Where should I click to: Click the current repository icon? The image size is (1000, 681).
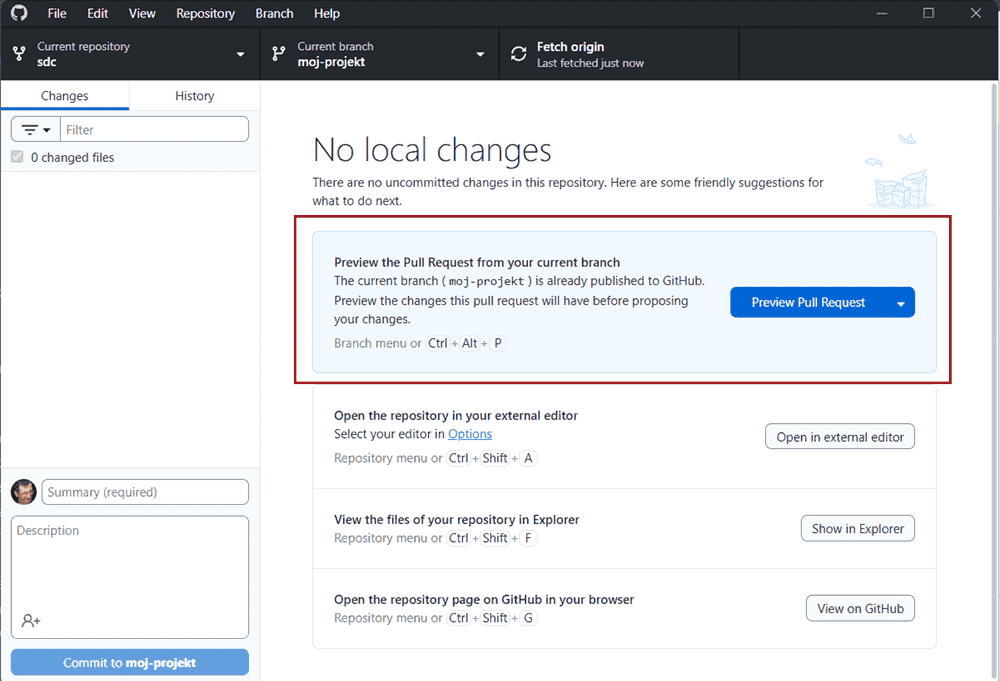18,54
